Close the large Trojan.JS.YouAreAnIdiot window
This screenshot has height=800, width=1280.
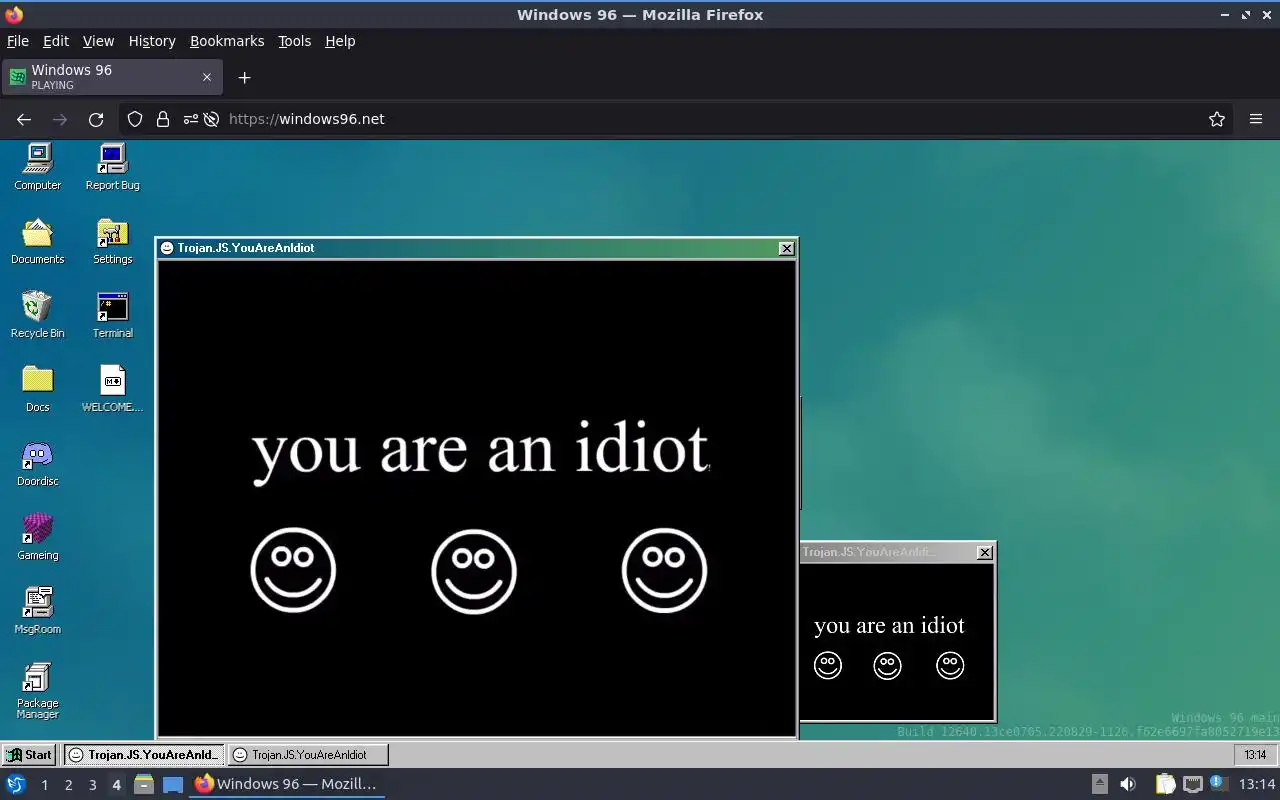pos(787,248)
